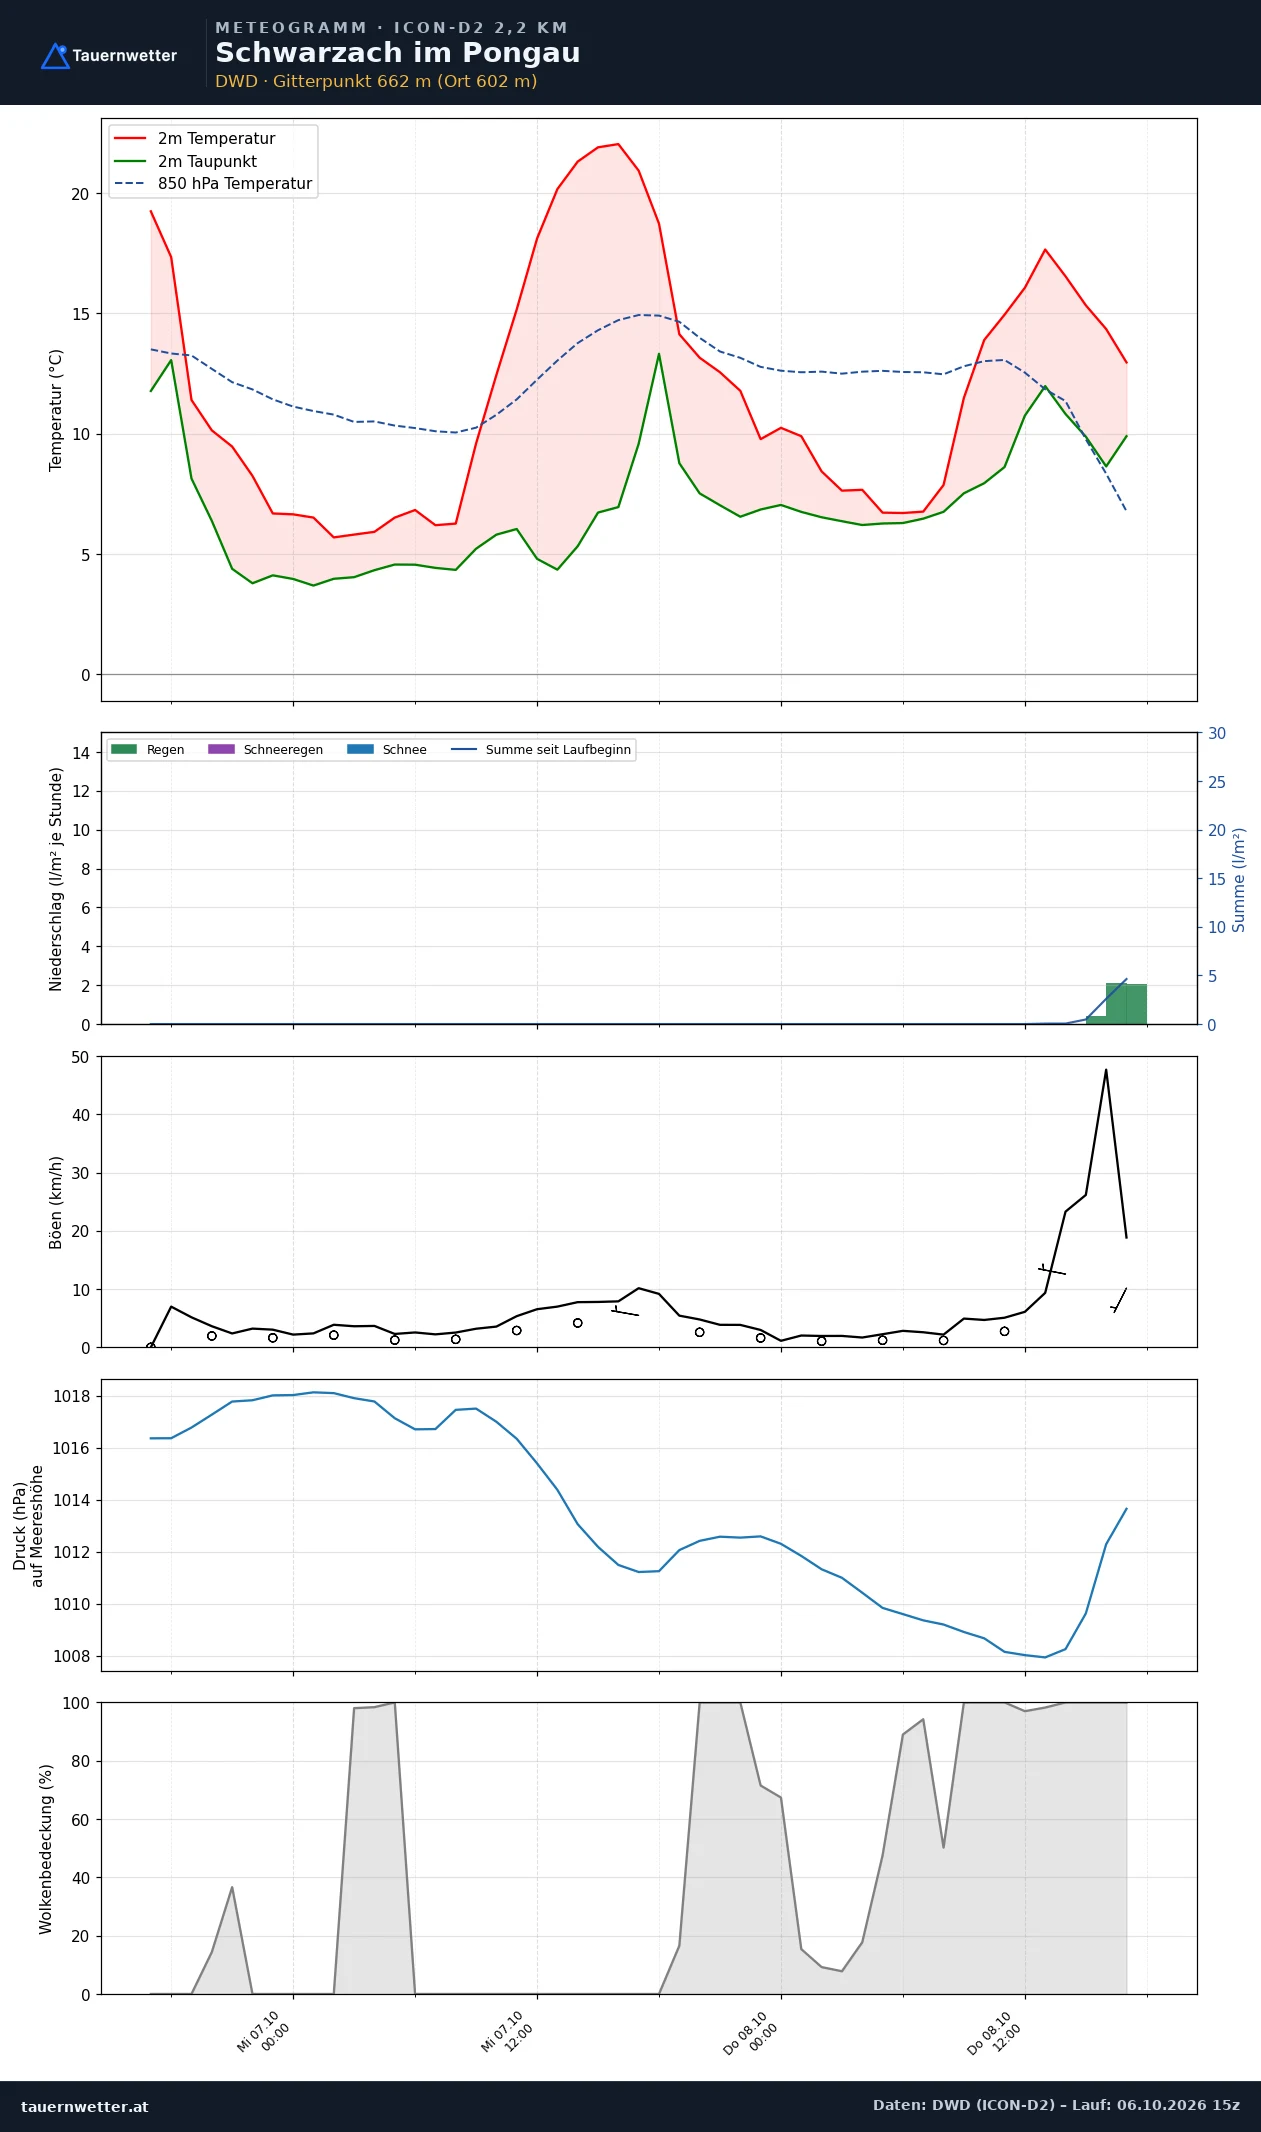Viewport: 1261px width, 2132px height.
Task: Click the 'Niederschlag (l/m² je Stunde)' axis label
Action: [56, 879]
